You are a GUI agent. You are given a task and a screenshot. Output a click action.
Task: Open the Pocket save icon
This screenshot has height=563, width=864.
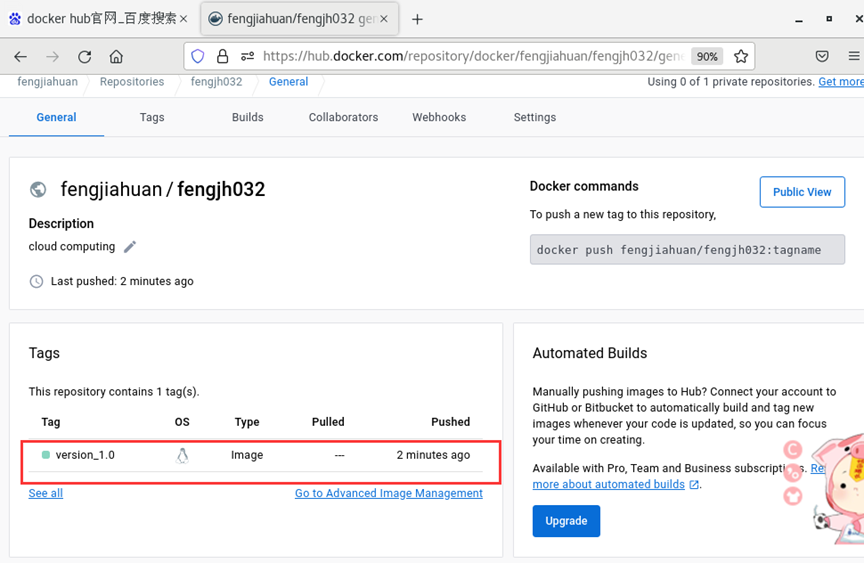[822, 56]
